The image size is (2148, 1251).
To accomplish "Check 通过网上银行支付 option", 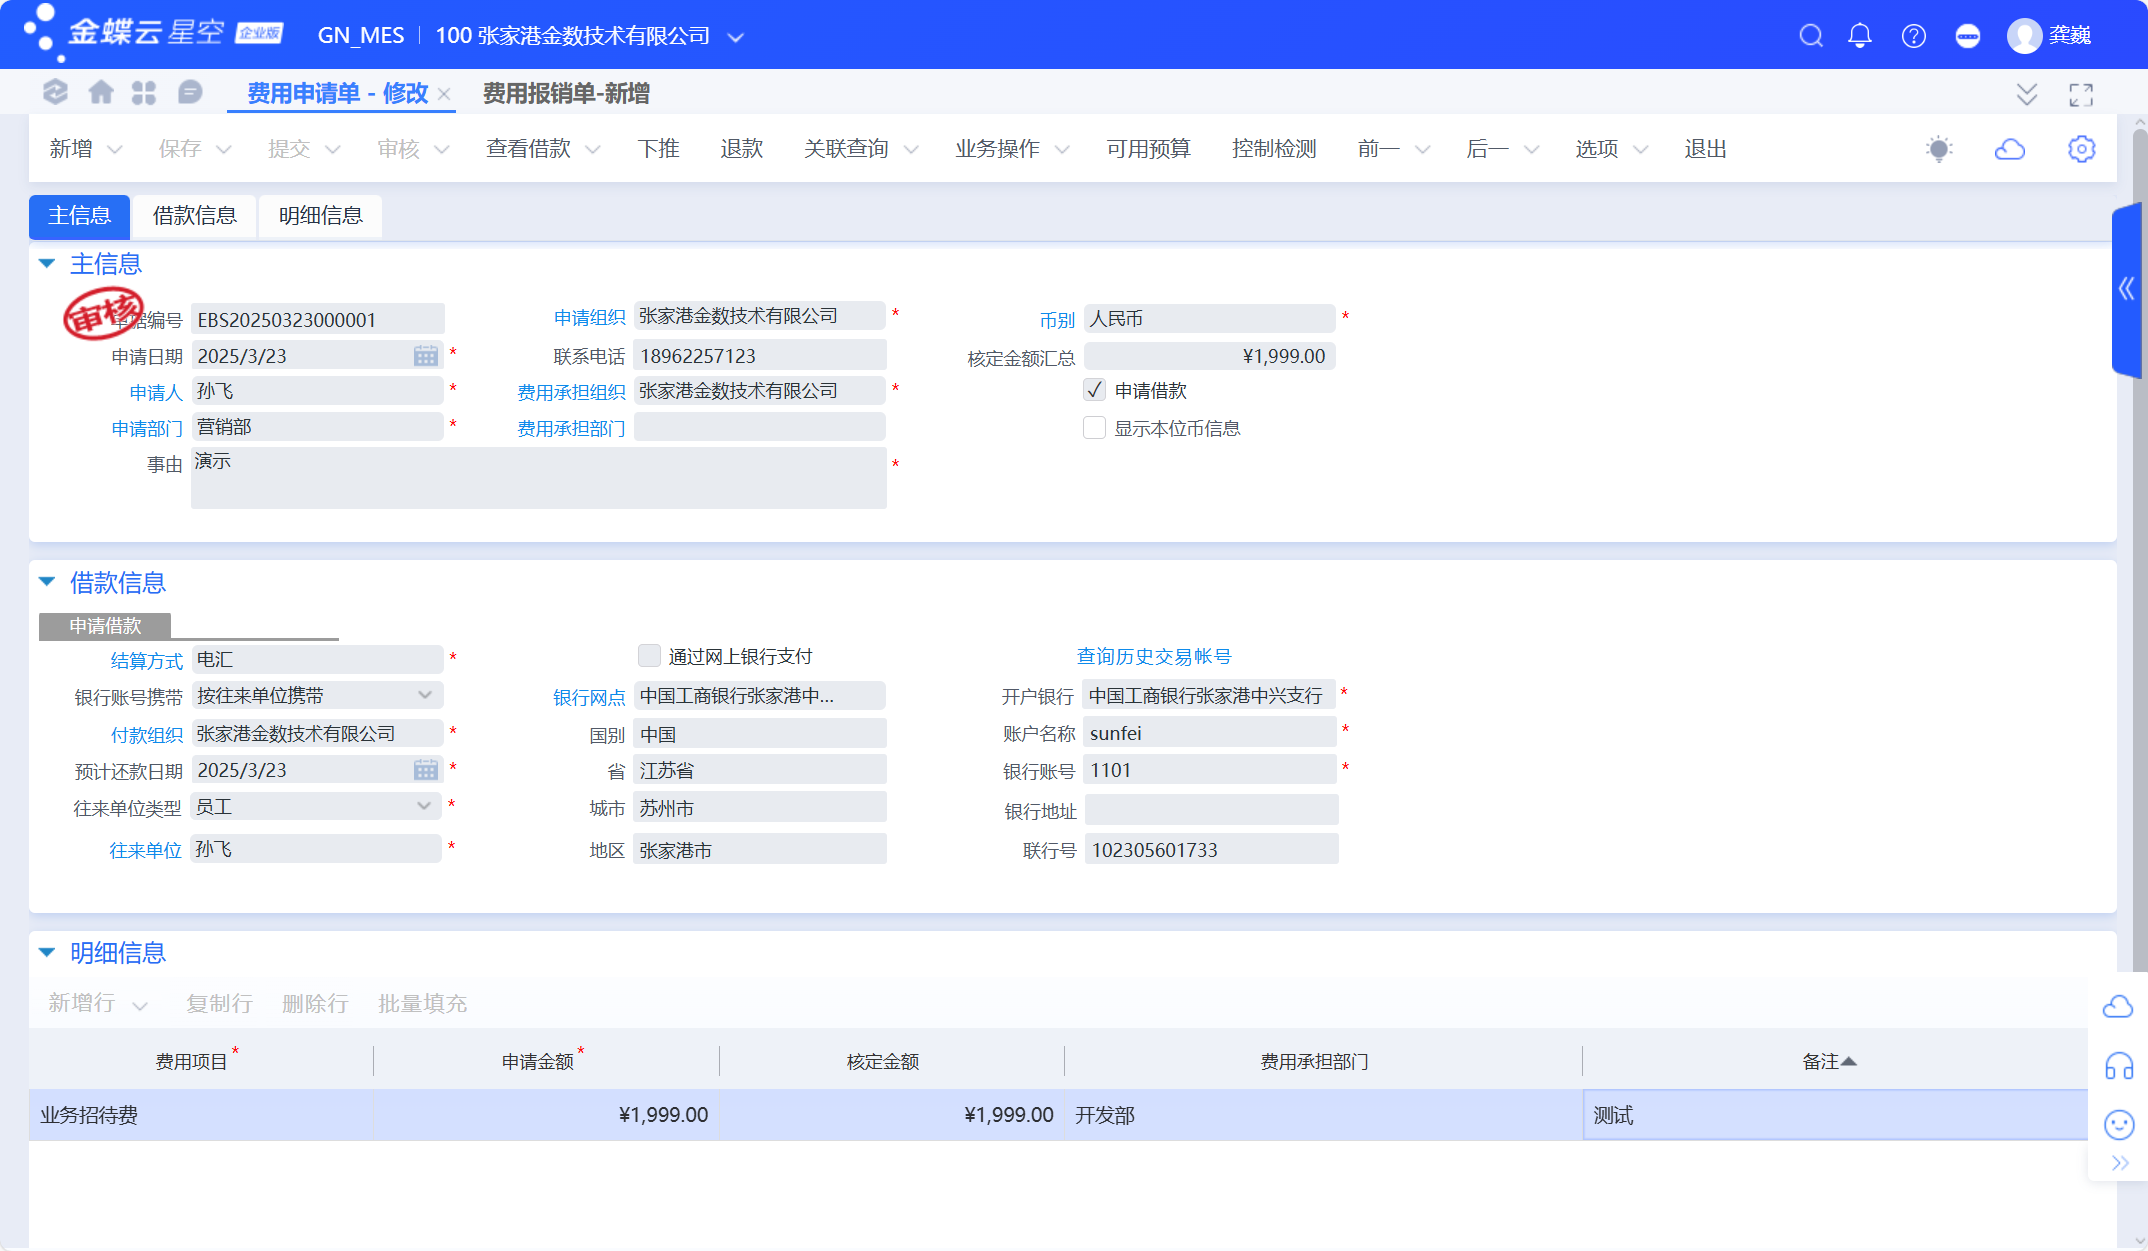I will point(650,656).
